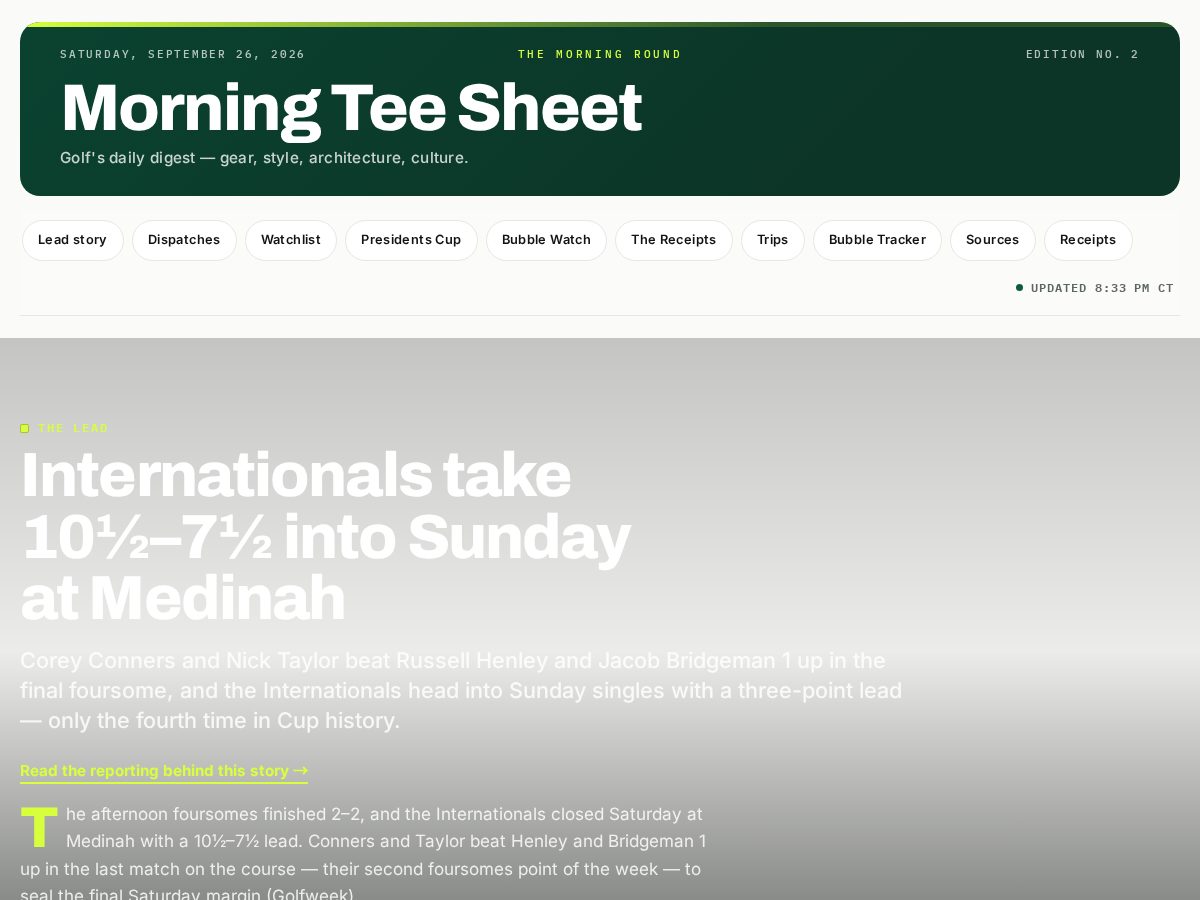Click the tagline 'Golf's daily digest'
The height and width of the screenshot is (900, 1200).
tap(264, 158)
